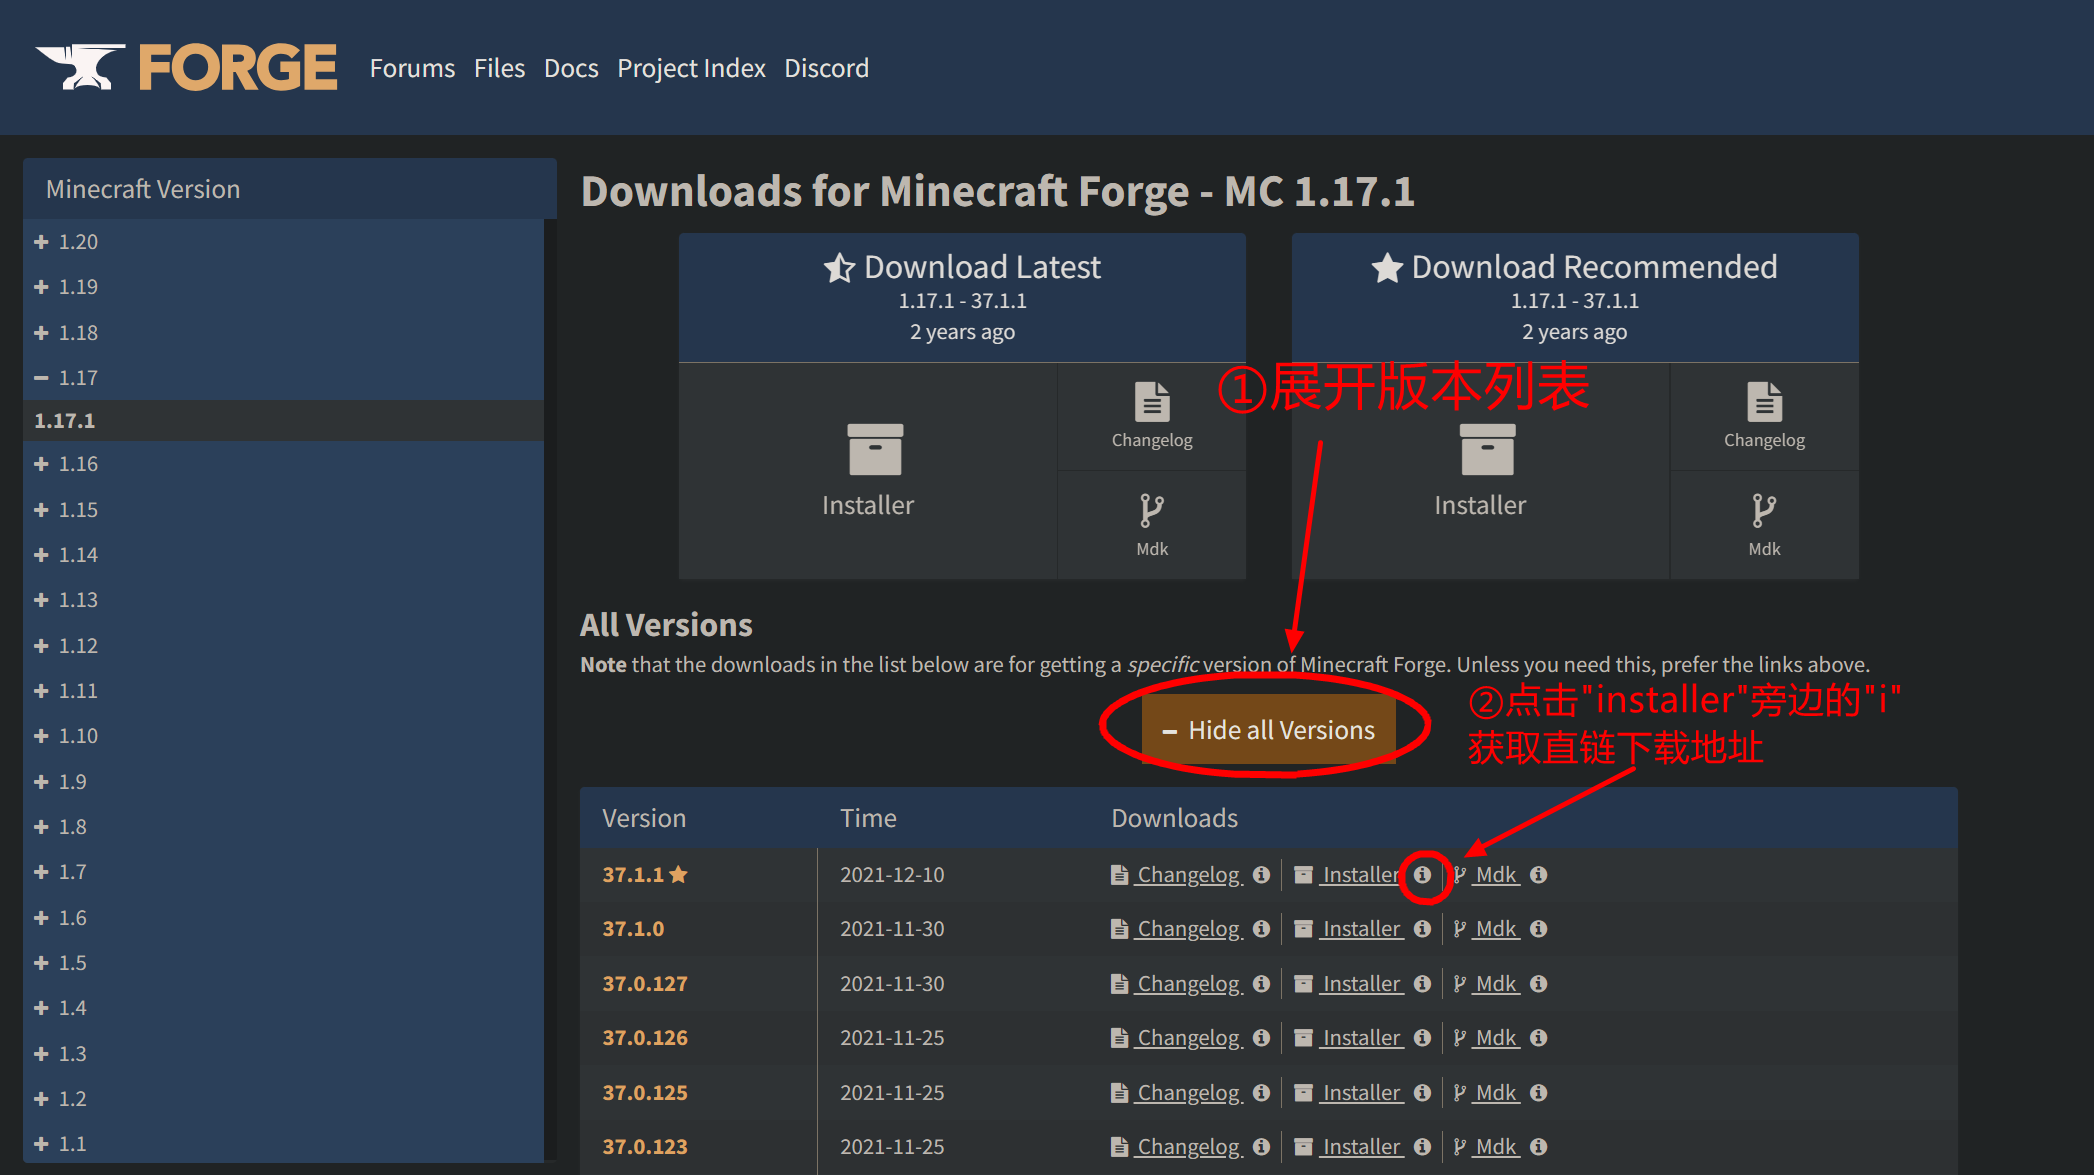Click info icon beside 37.0.126 Changelog
This screenshot has height=1175, width=2094.
coord(1261,1038)
